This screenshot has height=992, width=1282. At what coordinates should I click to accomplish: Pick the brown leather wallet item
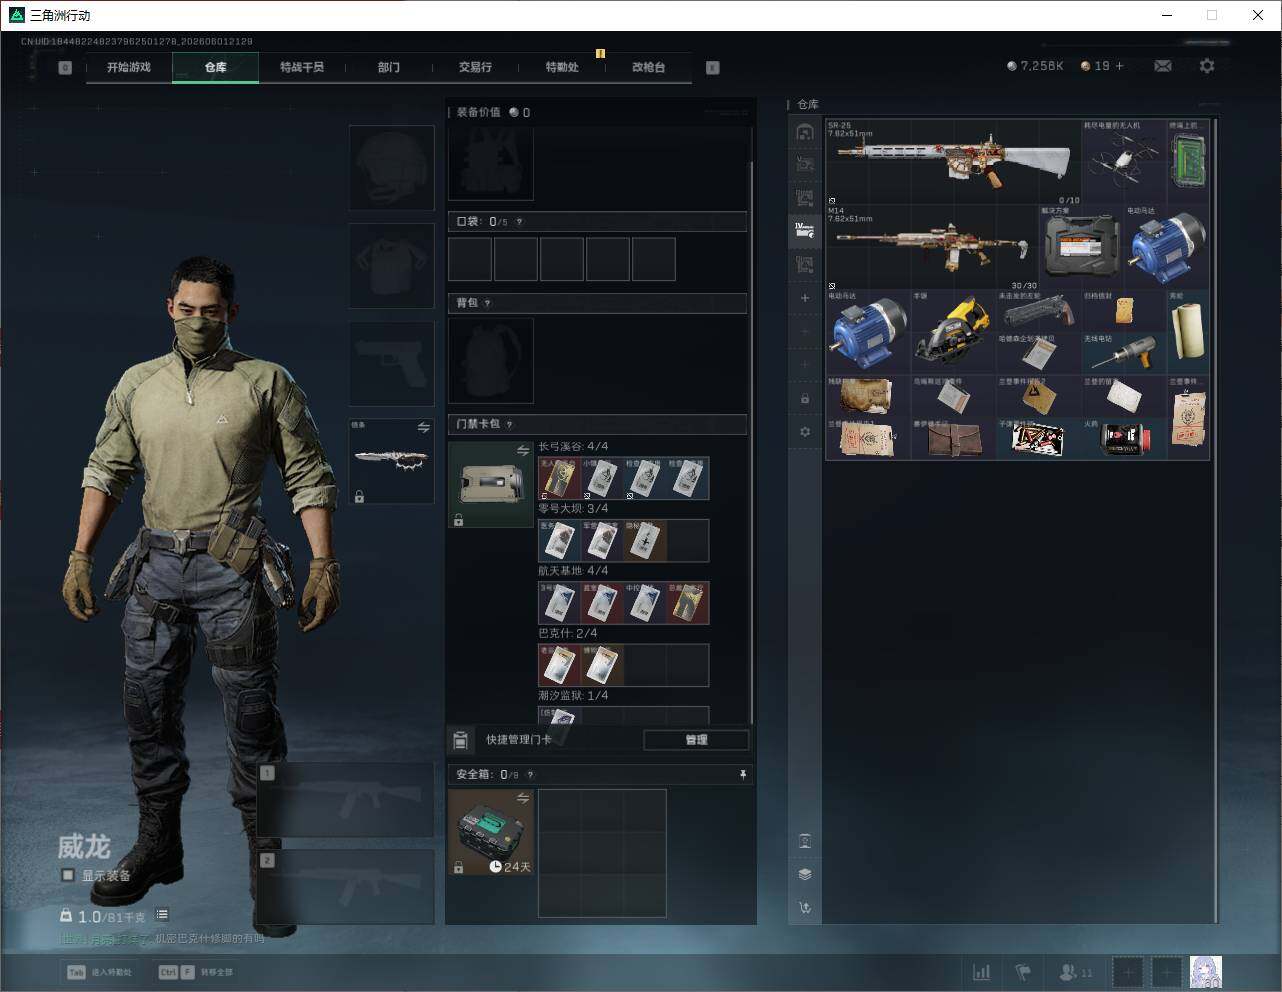[x=954, y=439]
